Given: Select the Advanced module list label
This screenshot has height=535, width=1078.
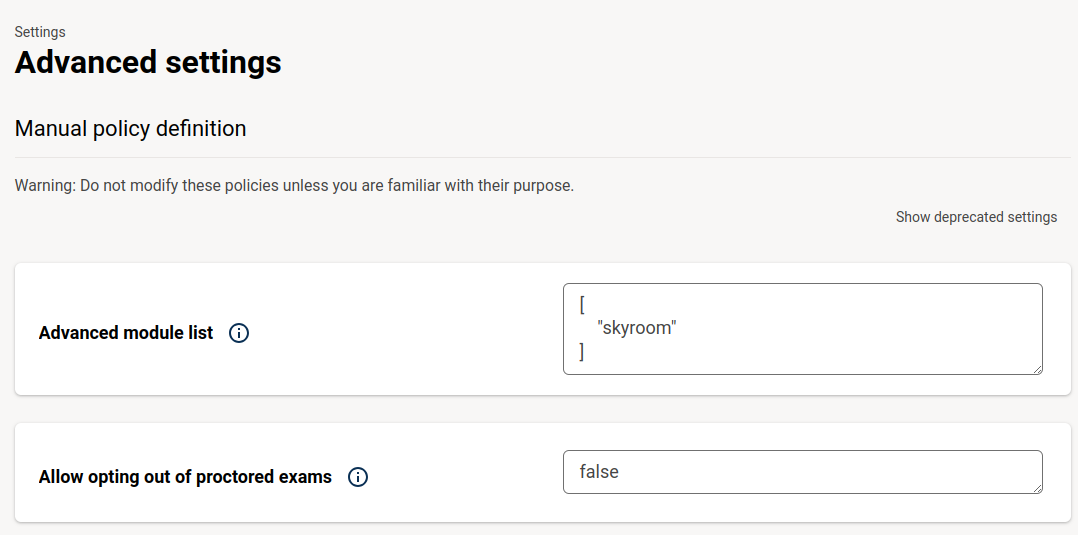Looking at the screenshot, I should 126,333.
